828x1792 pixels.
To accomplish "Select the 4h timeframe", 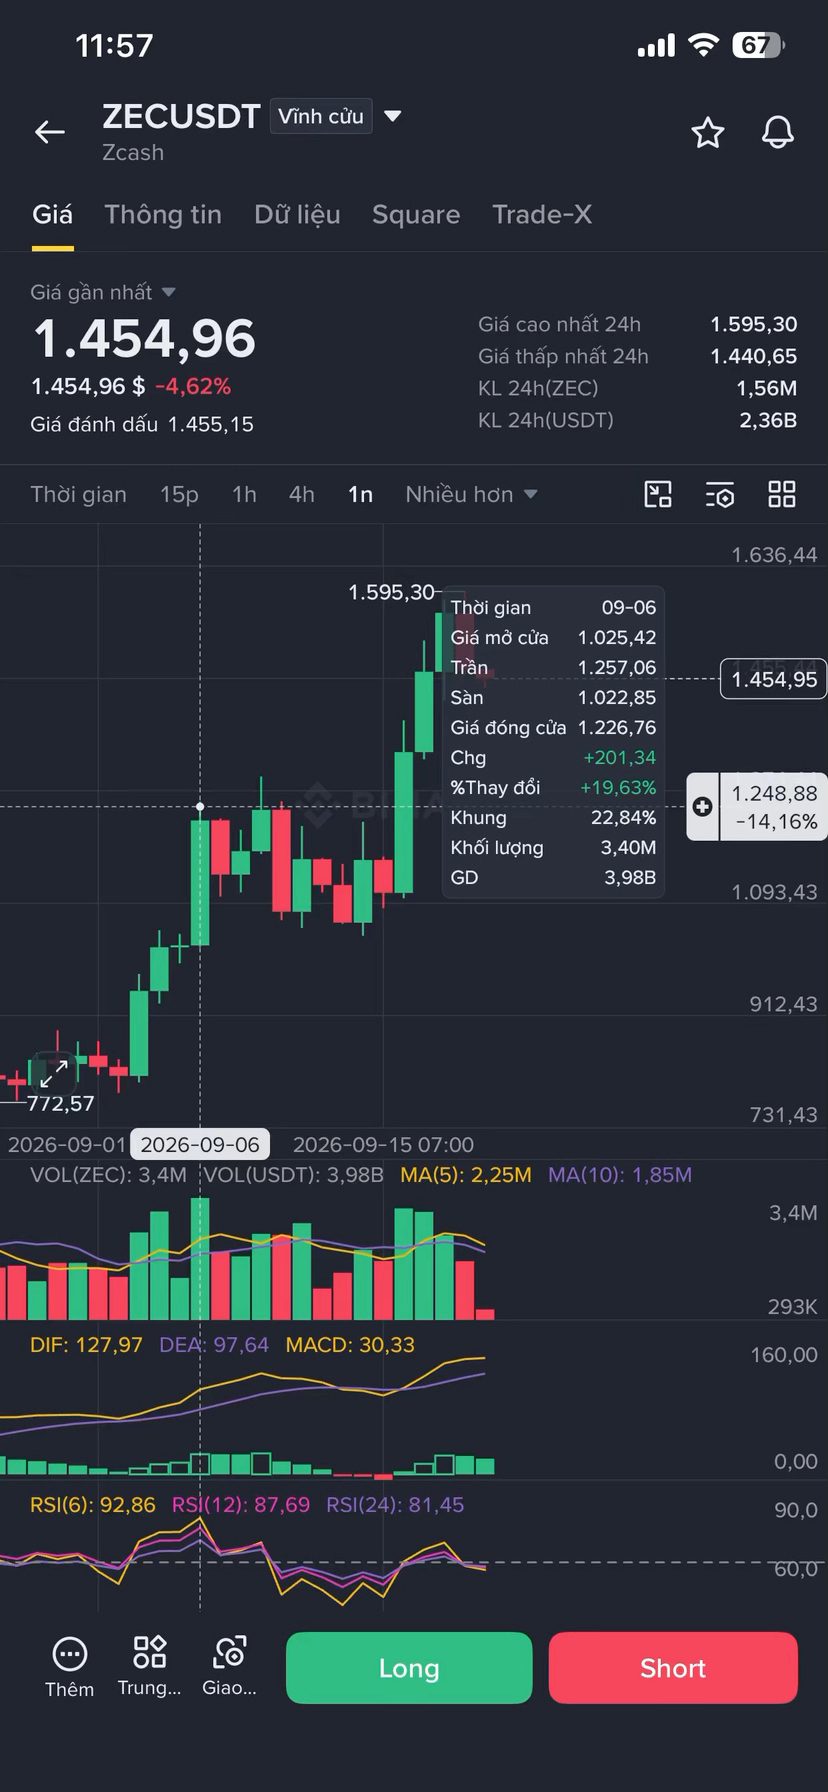I will click(302, 494).
